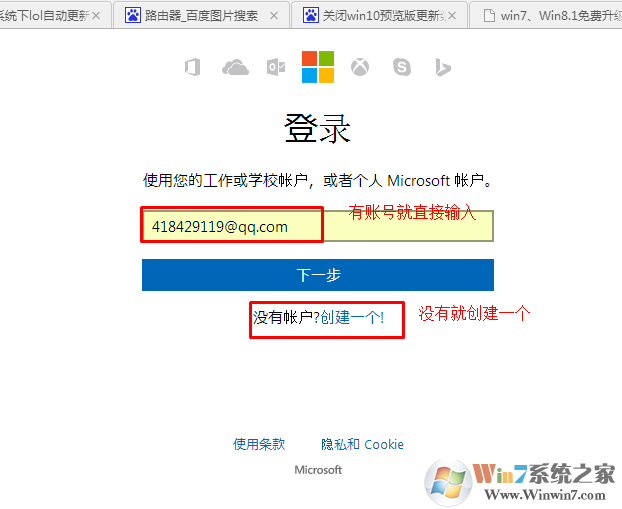The width and height of the screenshot is (622, 509).
Task: Open the 创建一个! link
Action: [x=352, y=317]
